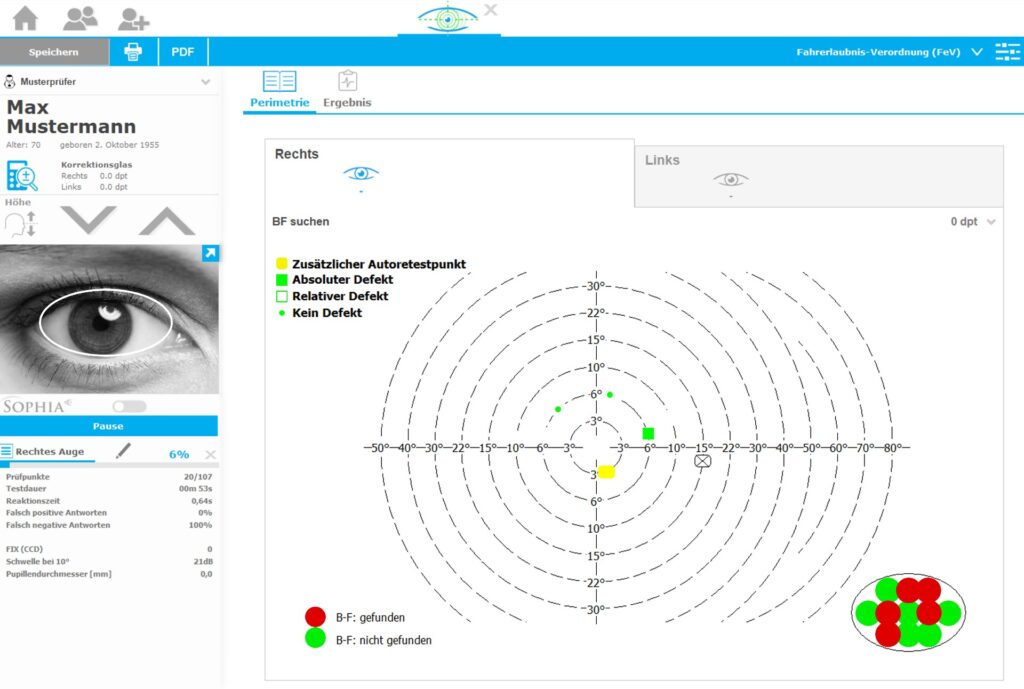Open the settings sliders icon at top right
The width and height of the screenshot is (1024, 689).
click(x=1007, y=52)
